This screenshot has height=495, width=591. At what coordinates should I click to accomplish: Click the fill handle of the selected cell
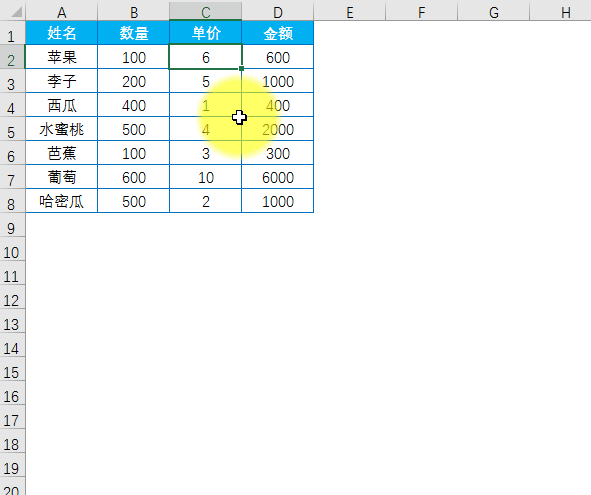(241, 69)
